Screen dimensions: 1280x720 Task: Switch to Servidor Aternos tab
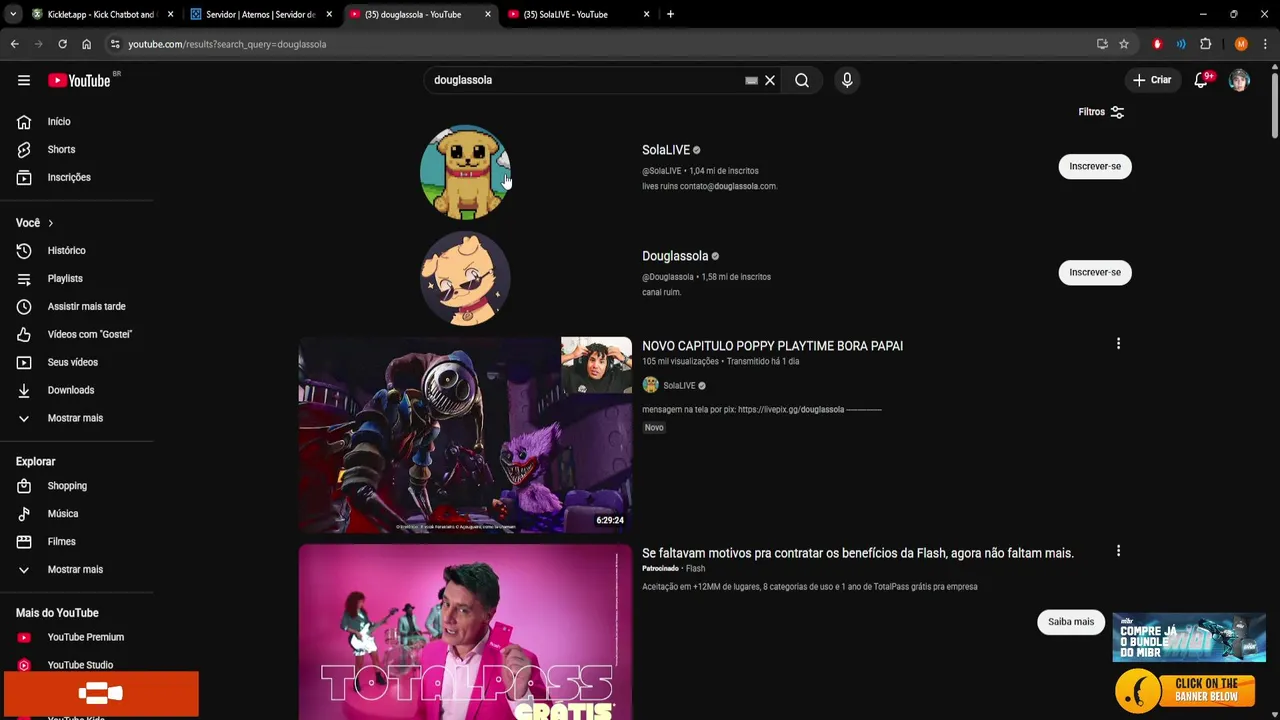pos(260,14)
